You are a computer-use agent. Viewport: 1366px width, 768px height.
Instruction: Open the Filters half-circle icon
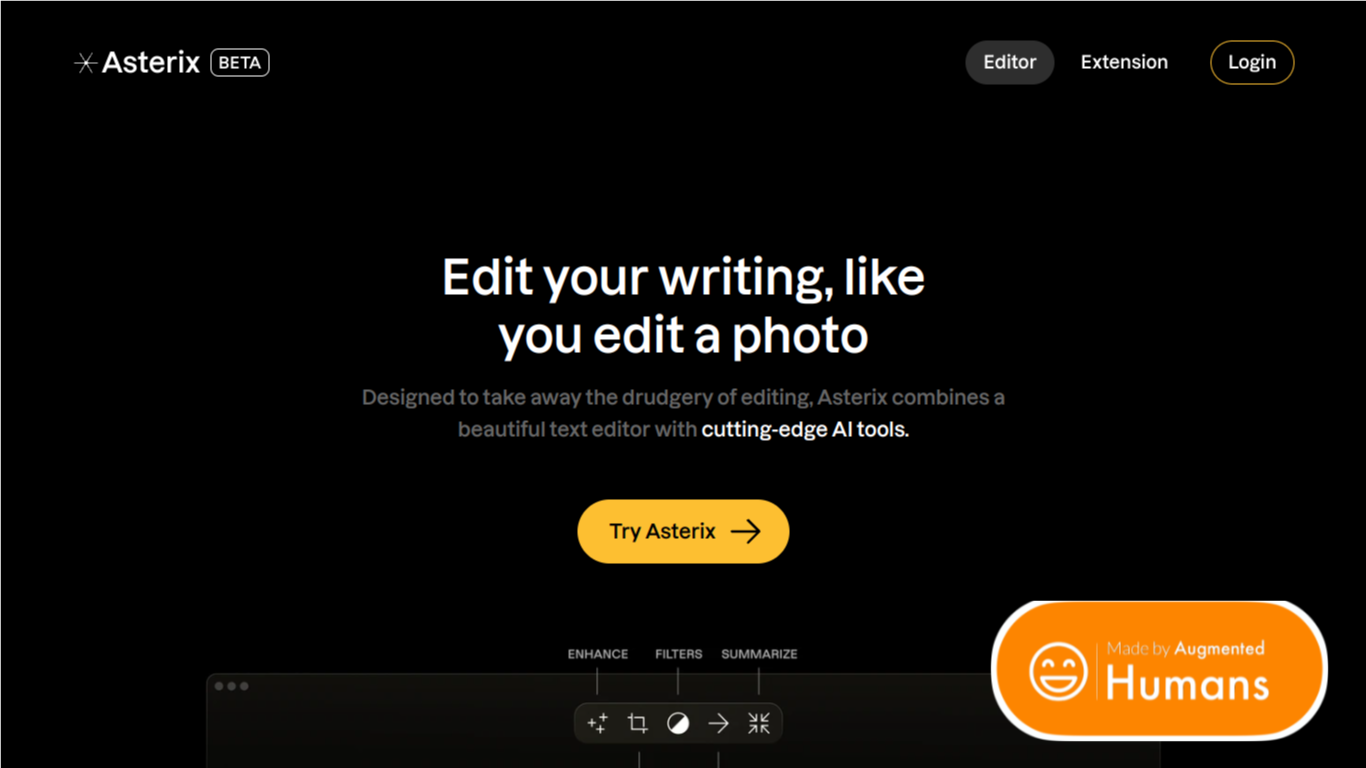pyautogui.click(x=678, y=723)
